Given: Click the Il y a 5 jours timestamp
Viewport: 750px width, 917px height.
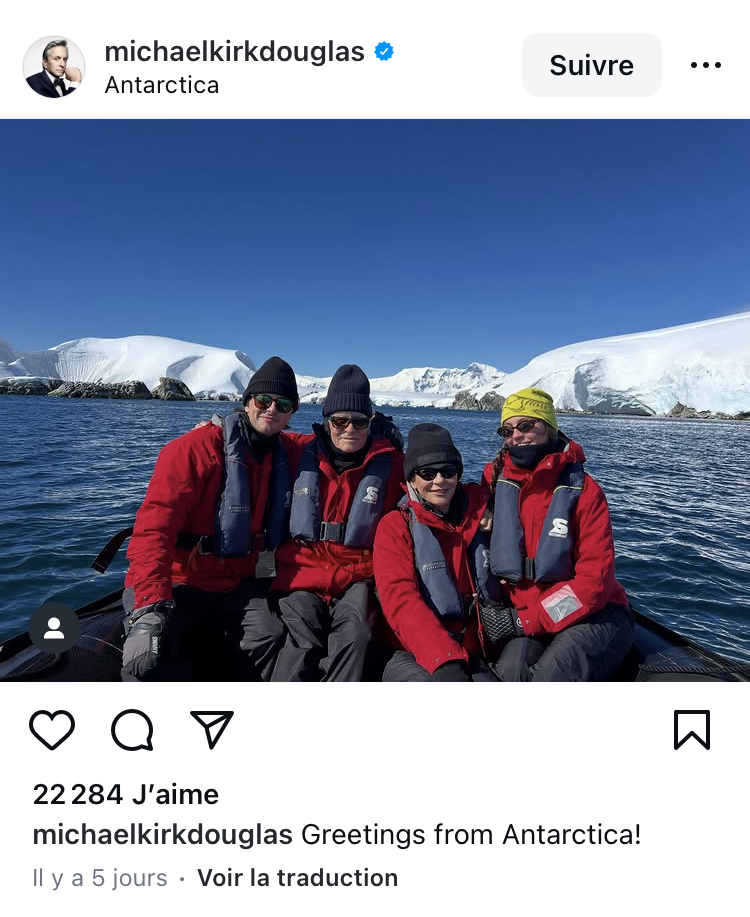Looking at the screenshot, I should click(100, 878).
